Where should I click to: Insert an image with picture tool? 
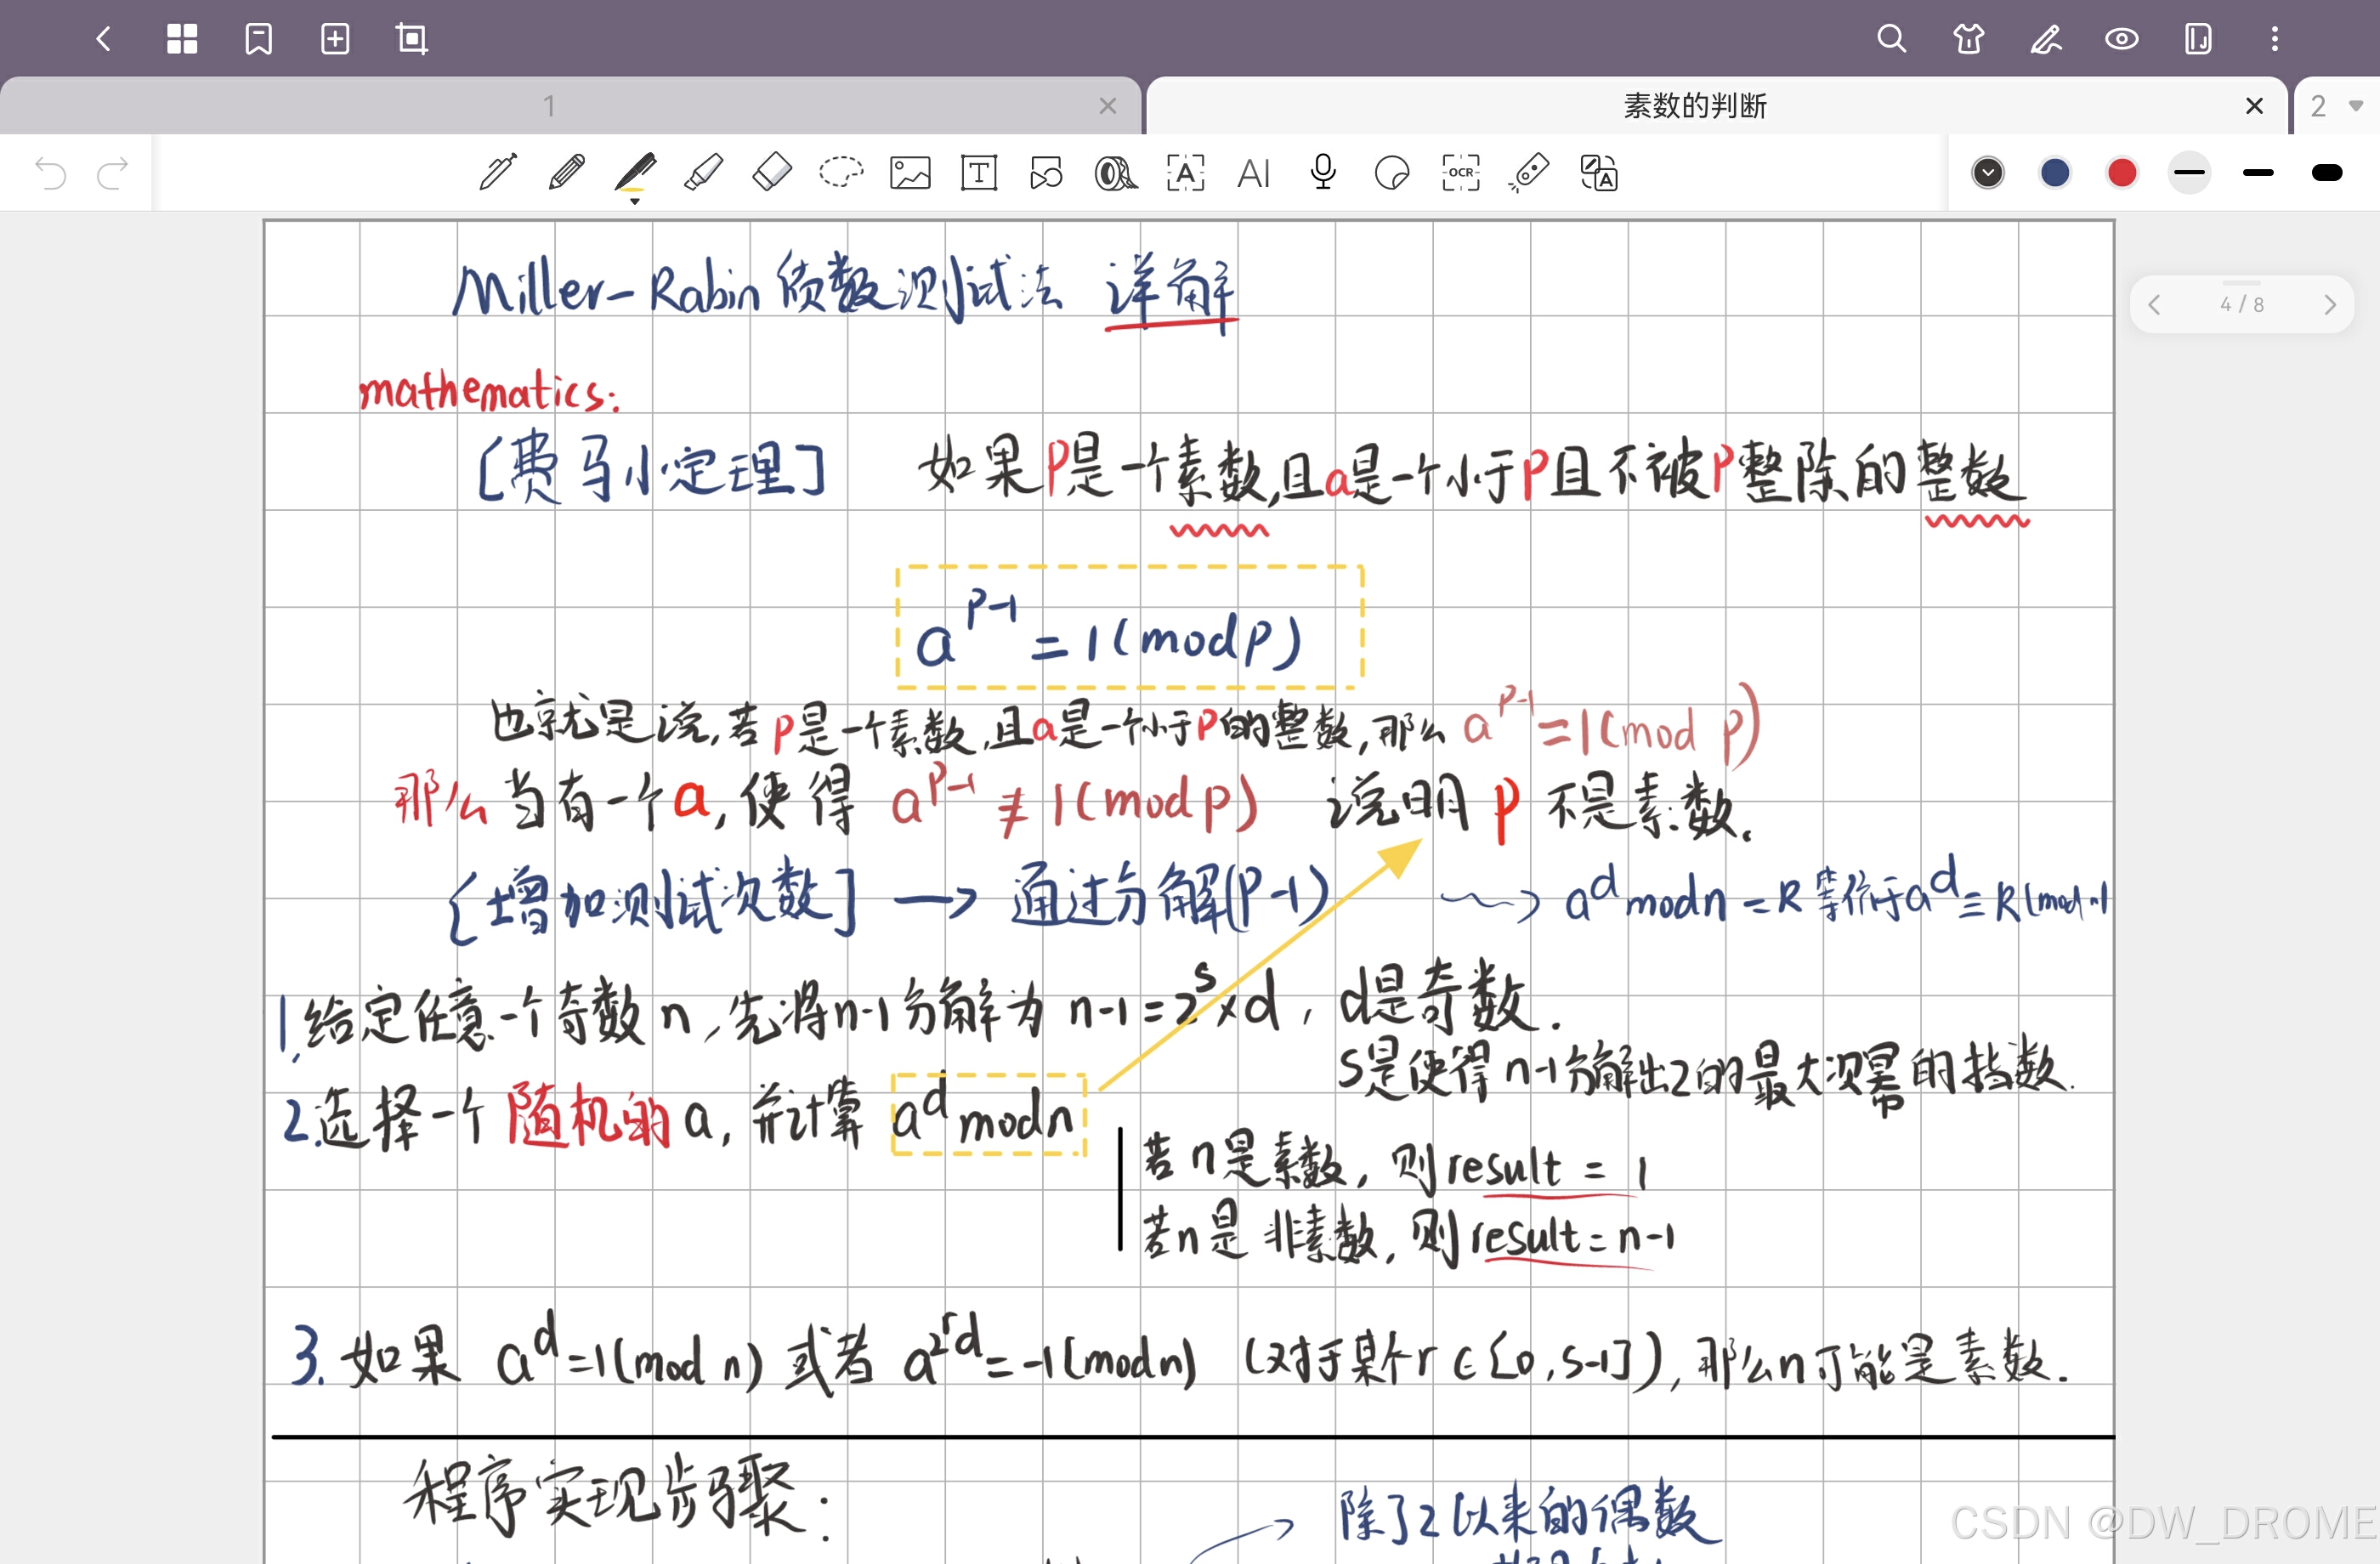910,173
